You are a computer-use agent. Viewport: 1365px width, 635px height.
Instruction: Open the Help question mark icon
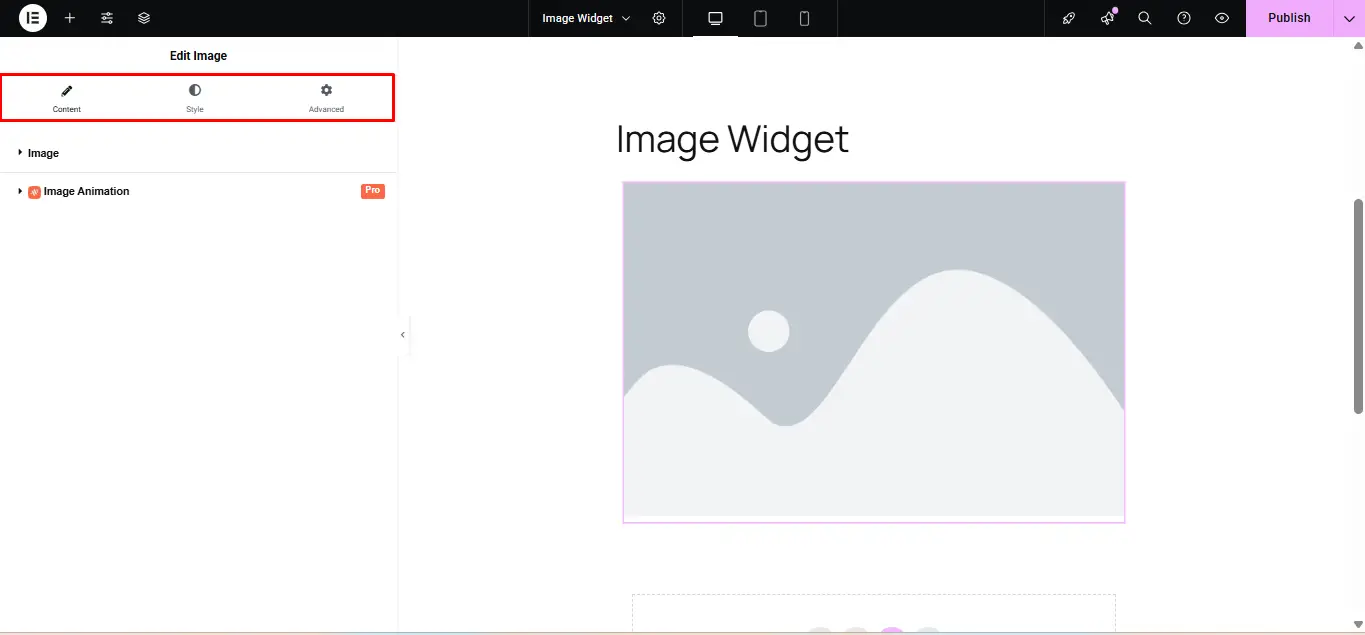pos(1184,18)
